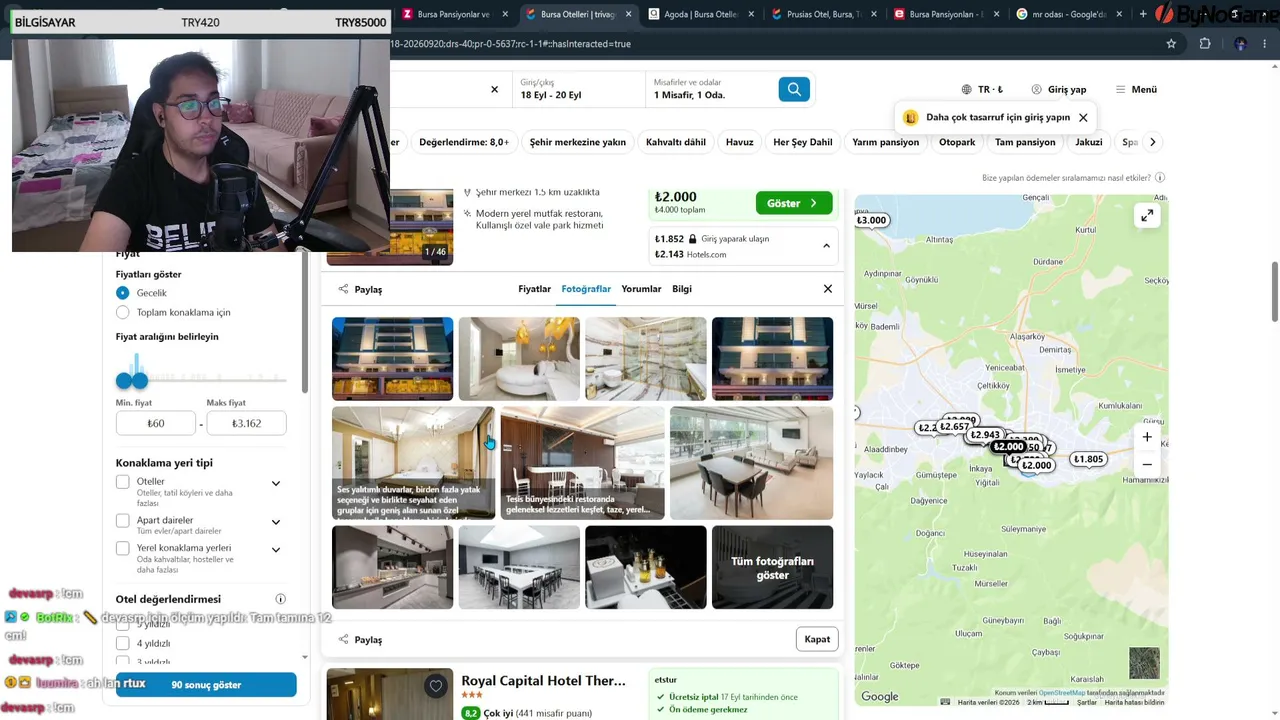Edit the Maks fiyat input field

(246, 424)
